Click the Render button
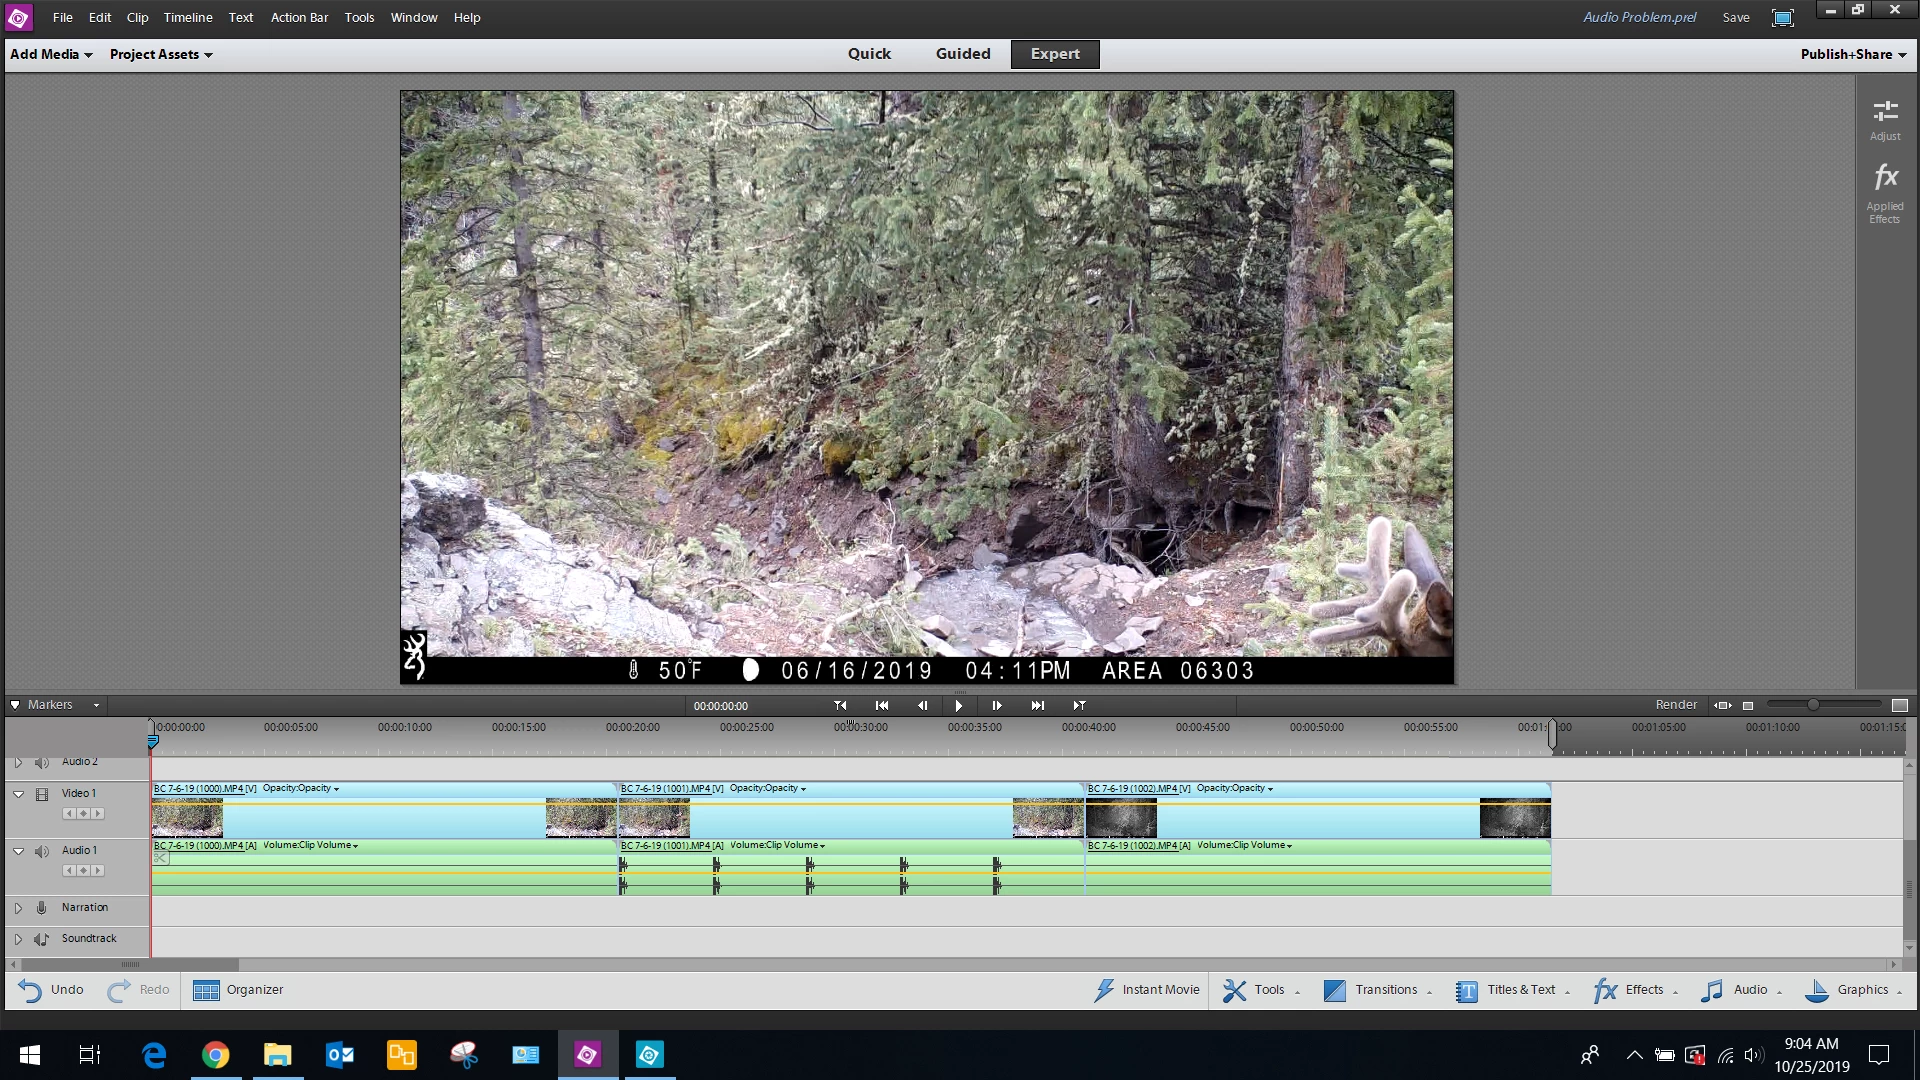 pos(1675,705)
